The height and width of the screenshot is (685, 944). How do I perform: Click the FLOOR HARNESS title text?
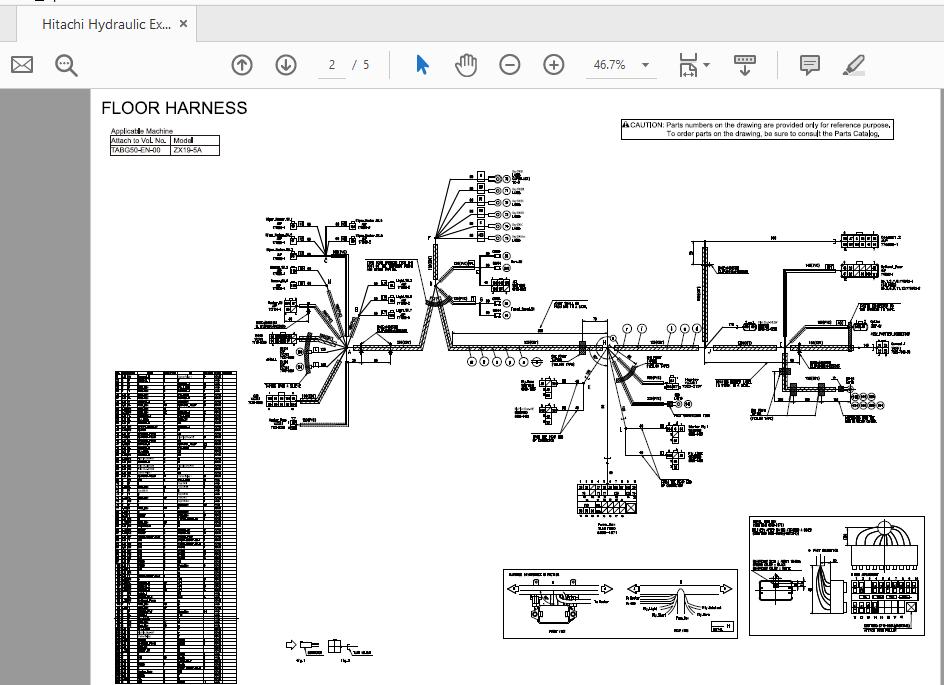pyautogui.click(x=174, y=108)
